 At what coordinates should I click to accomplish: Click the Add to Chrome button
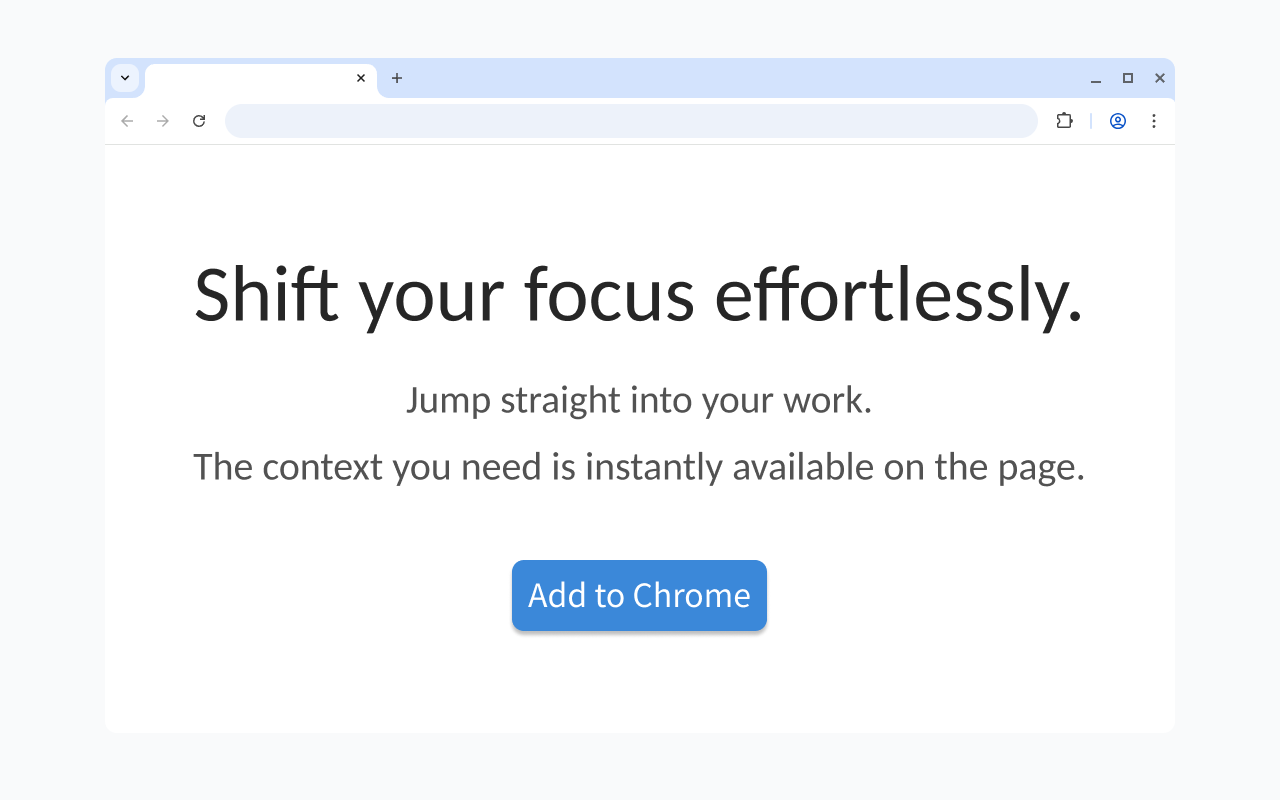coord(639,595)
